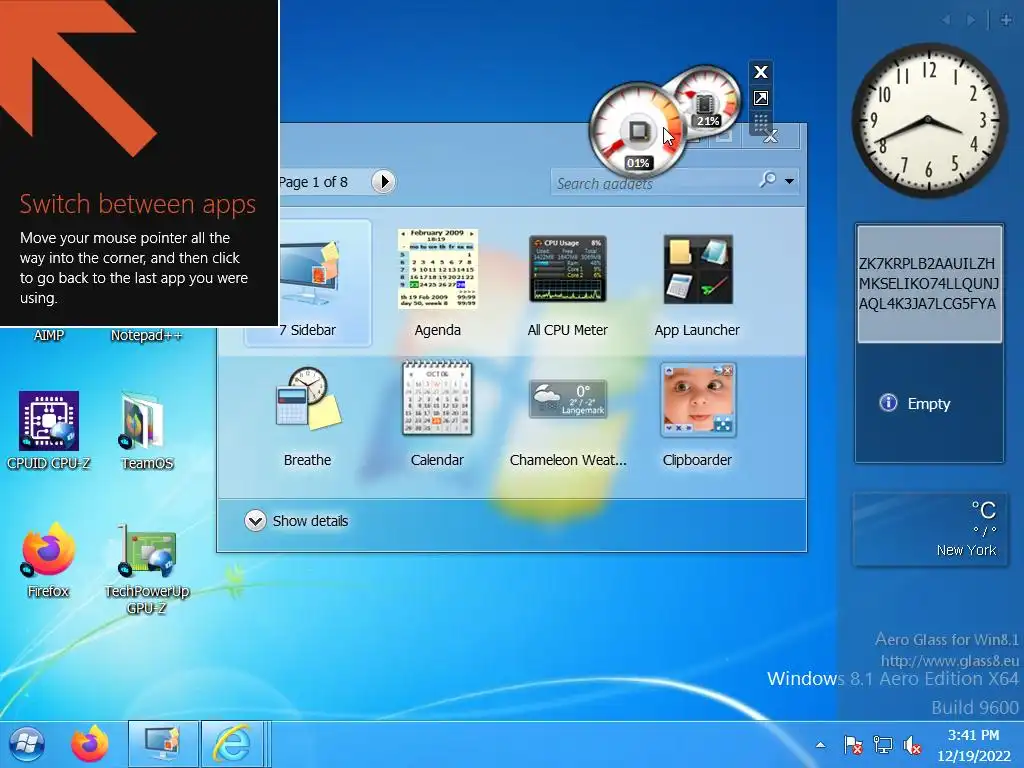This screenshot has height=768, width=1024.
Task: Show hidden tray icons arrow
Action: pos(821,744)
